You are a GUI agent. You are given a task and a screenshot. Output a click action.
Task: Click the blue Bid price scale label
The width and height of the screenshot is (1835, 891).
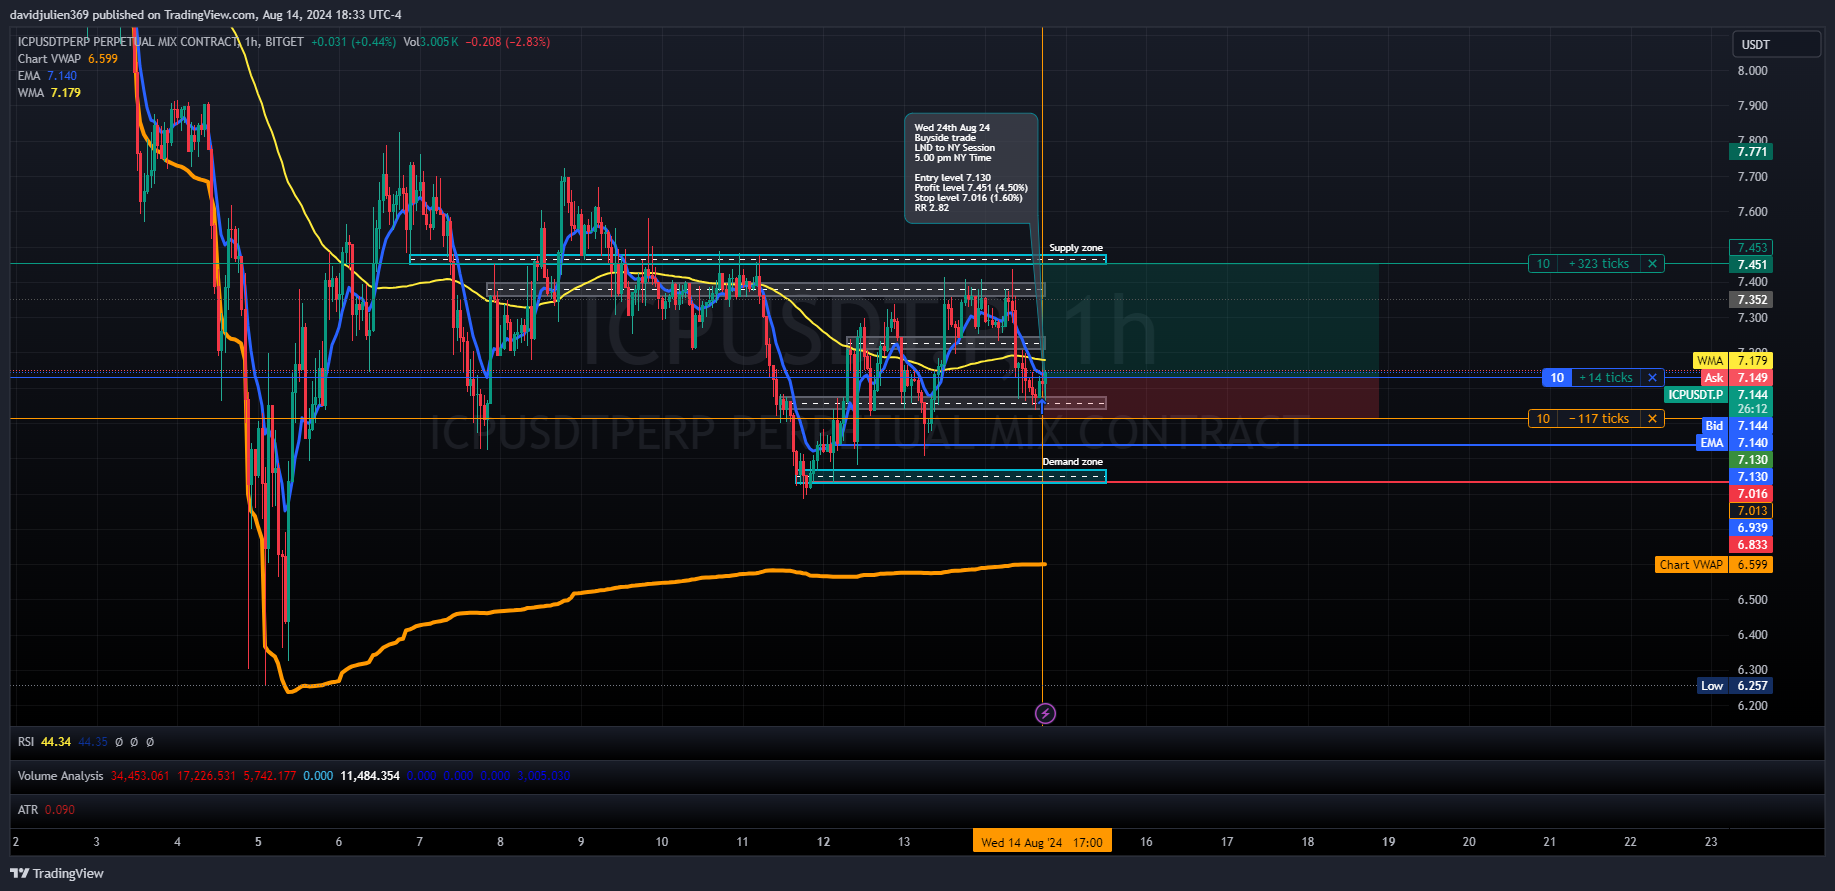[1736, 426]
